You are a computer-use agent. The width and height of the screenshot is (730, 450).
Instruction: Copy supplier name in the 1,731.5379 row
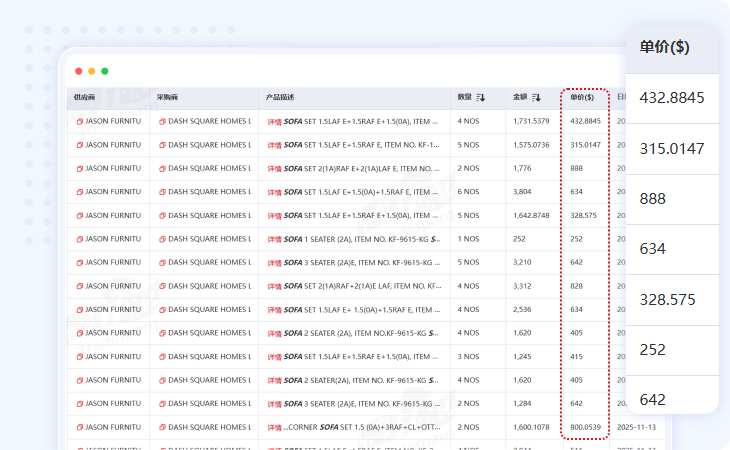coord(80,121)
